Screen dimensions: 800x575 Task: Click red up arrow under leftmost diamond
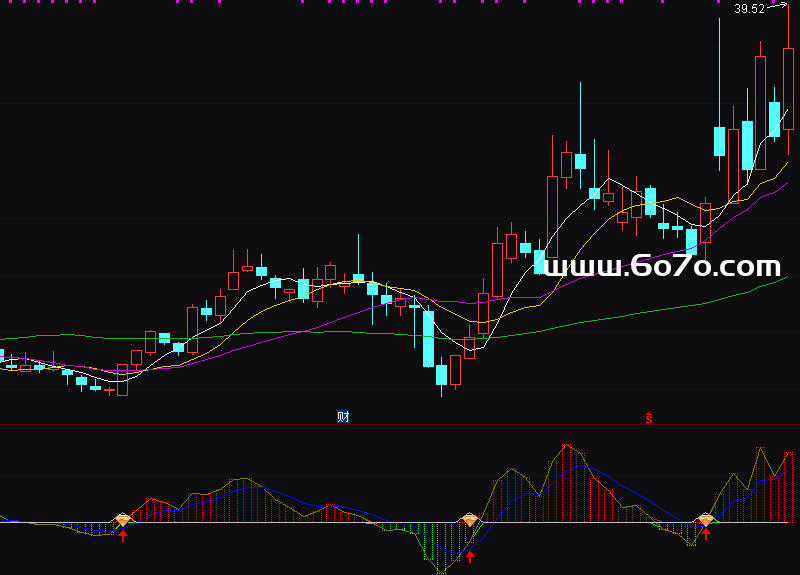click(x=123, y=537)
